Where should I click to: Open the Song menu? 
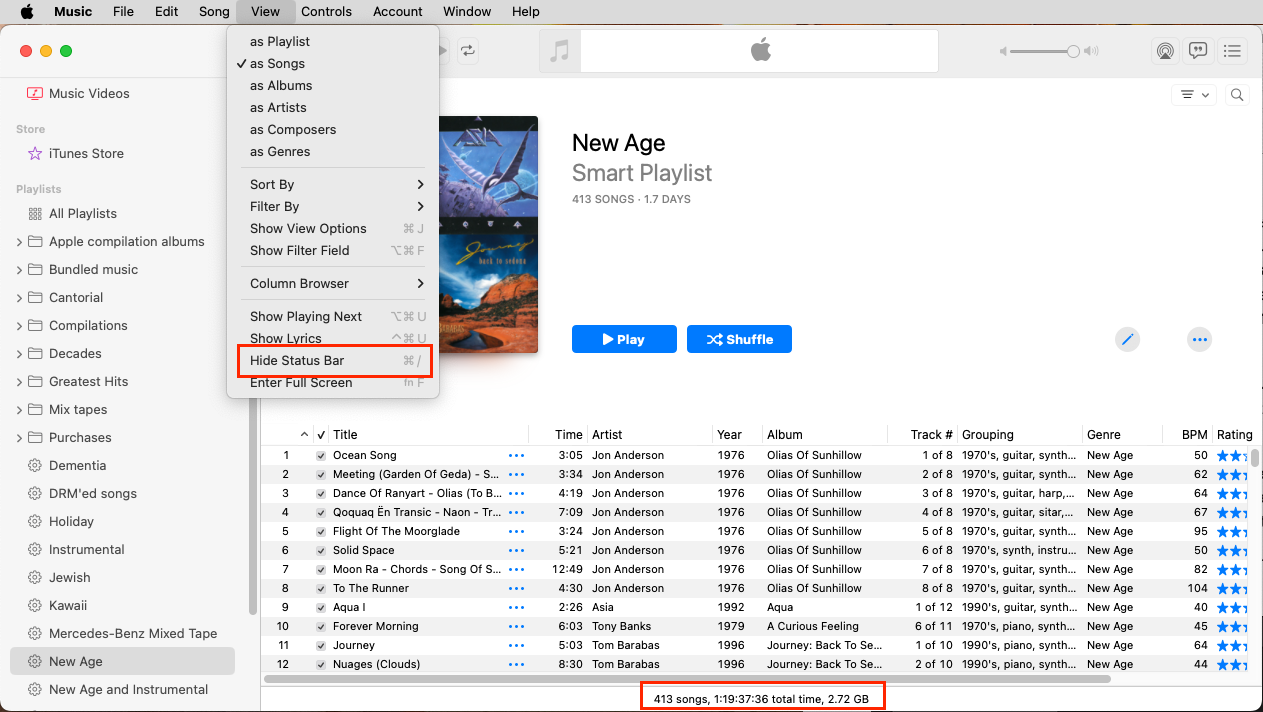214,12
